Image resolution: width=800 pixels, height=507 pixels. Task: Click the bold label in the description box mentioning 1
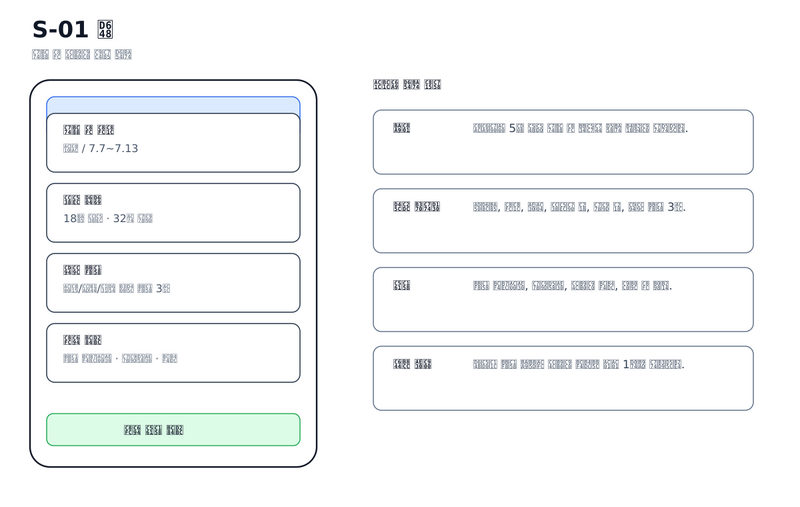412,364
